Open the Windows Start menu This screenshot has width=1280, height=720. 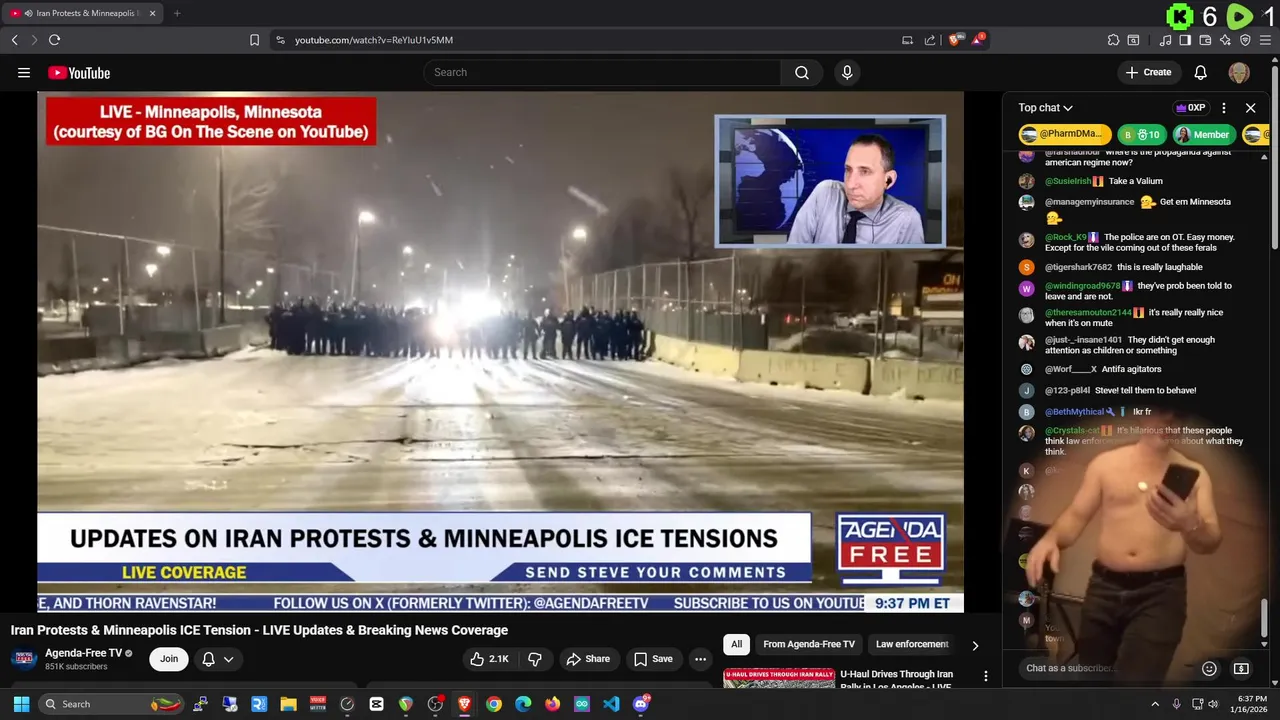21,704
